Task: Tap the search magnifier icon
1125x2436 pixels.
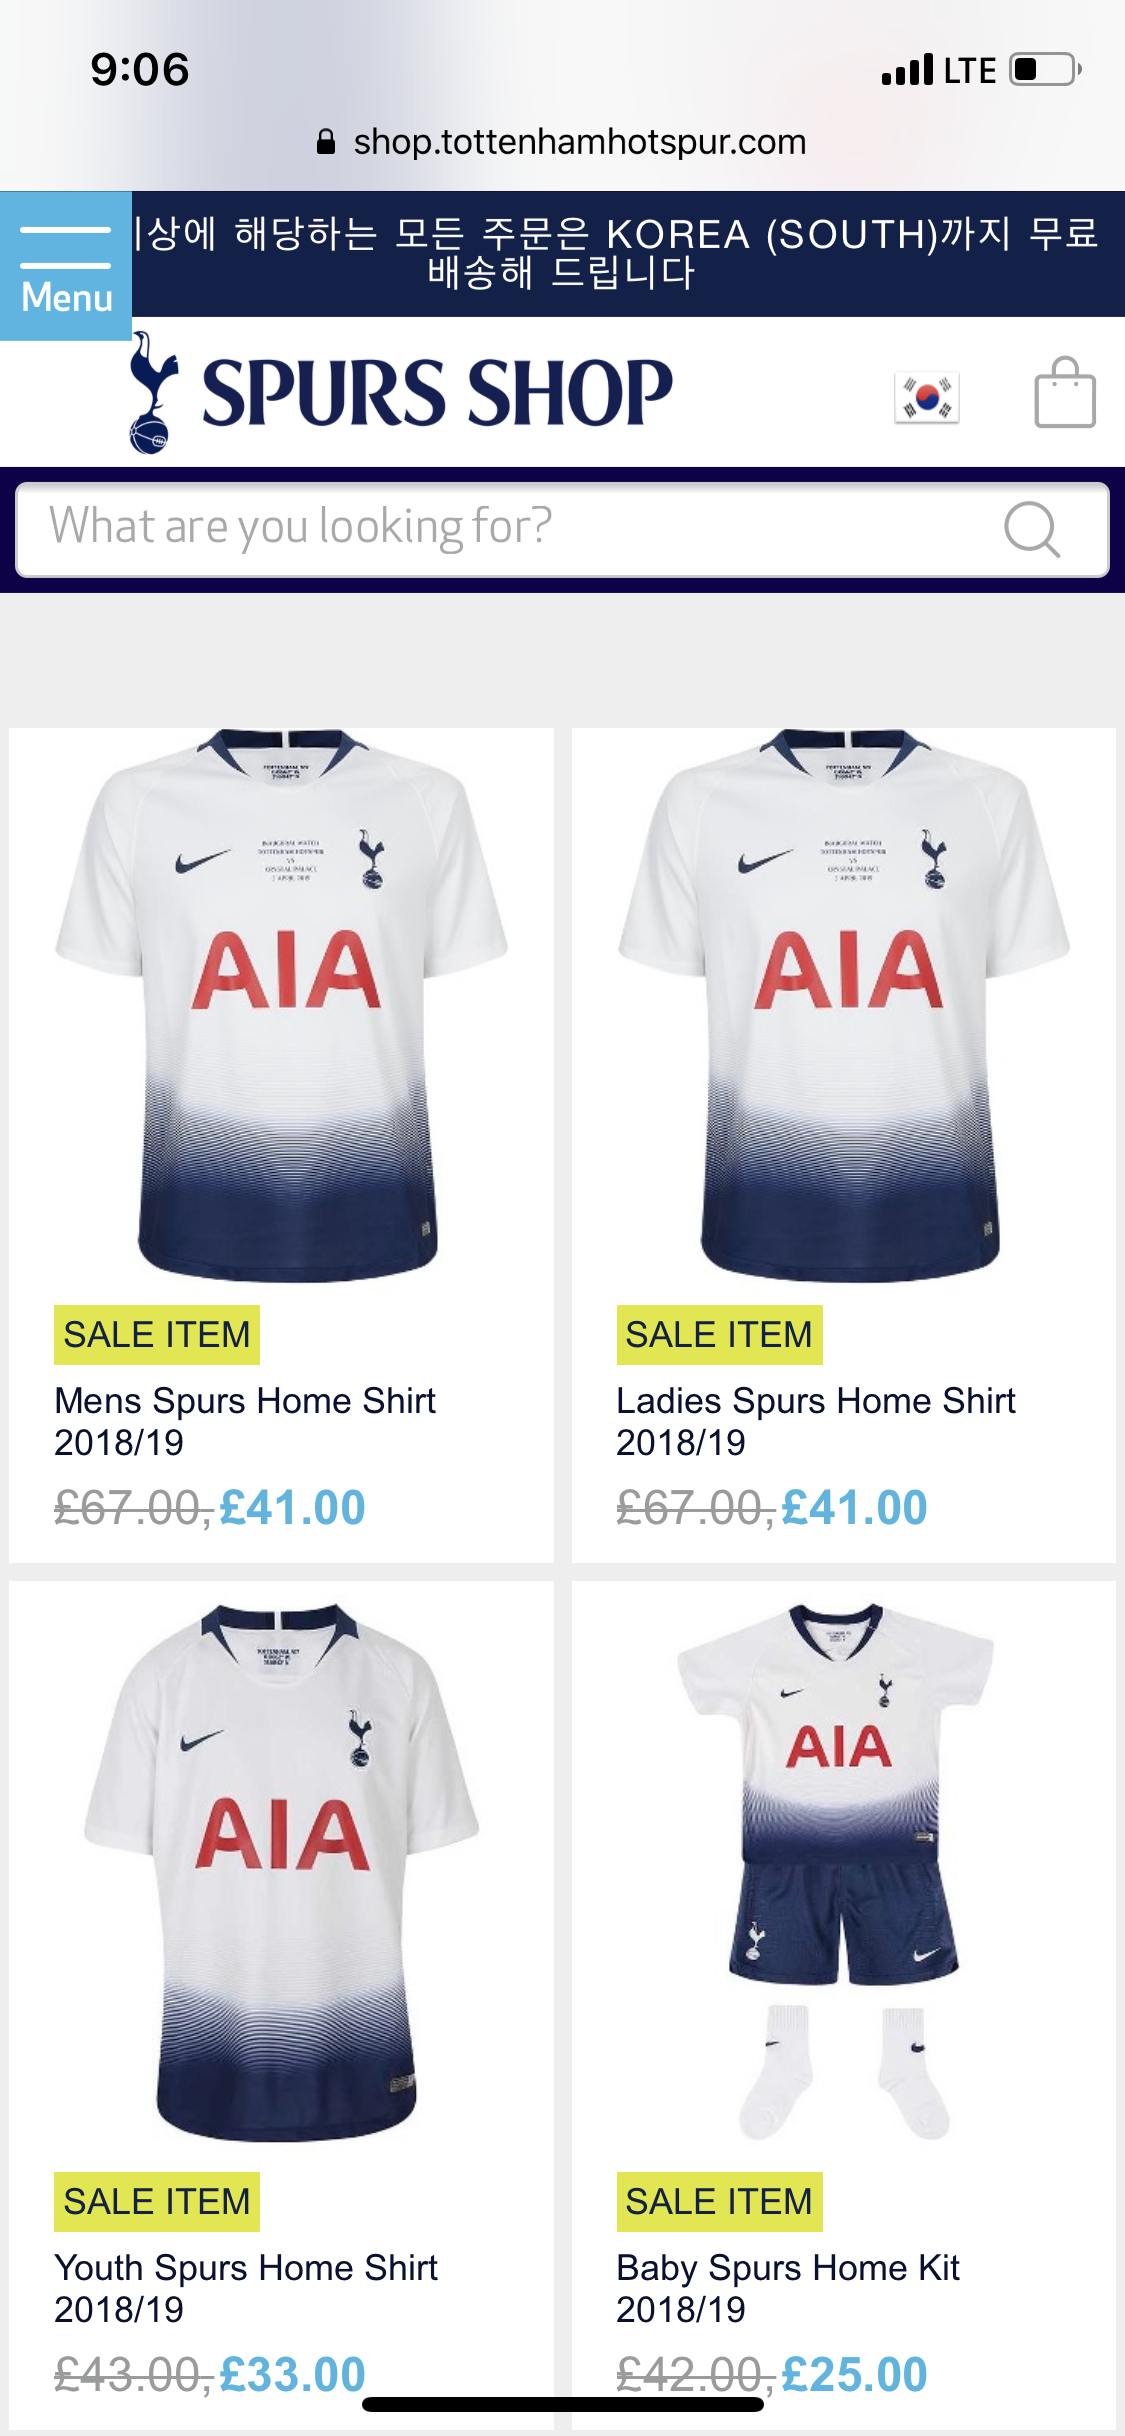Action: 1031,529
